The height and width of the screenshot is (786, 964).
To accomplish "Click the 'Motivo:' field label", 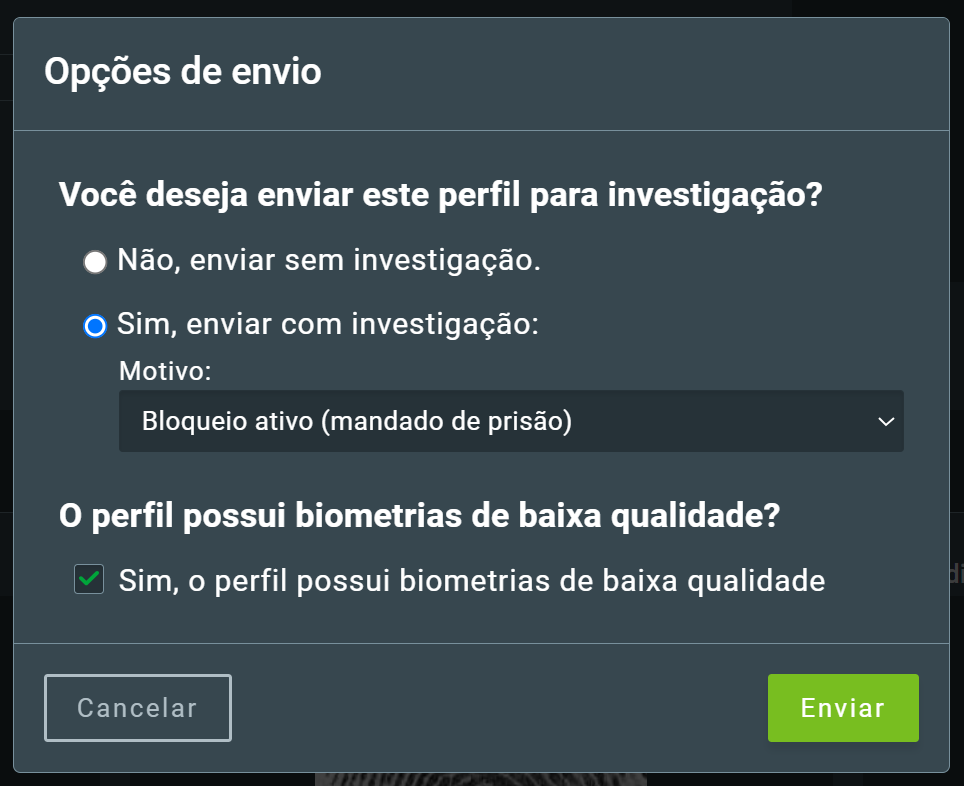I will pyautogui.click(x=165, y=371).
